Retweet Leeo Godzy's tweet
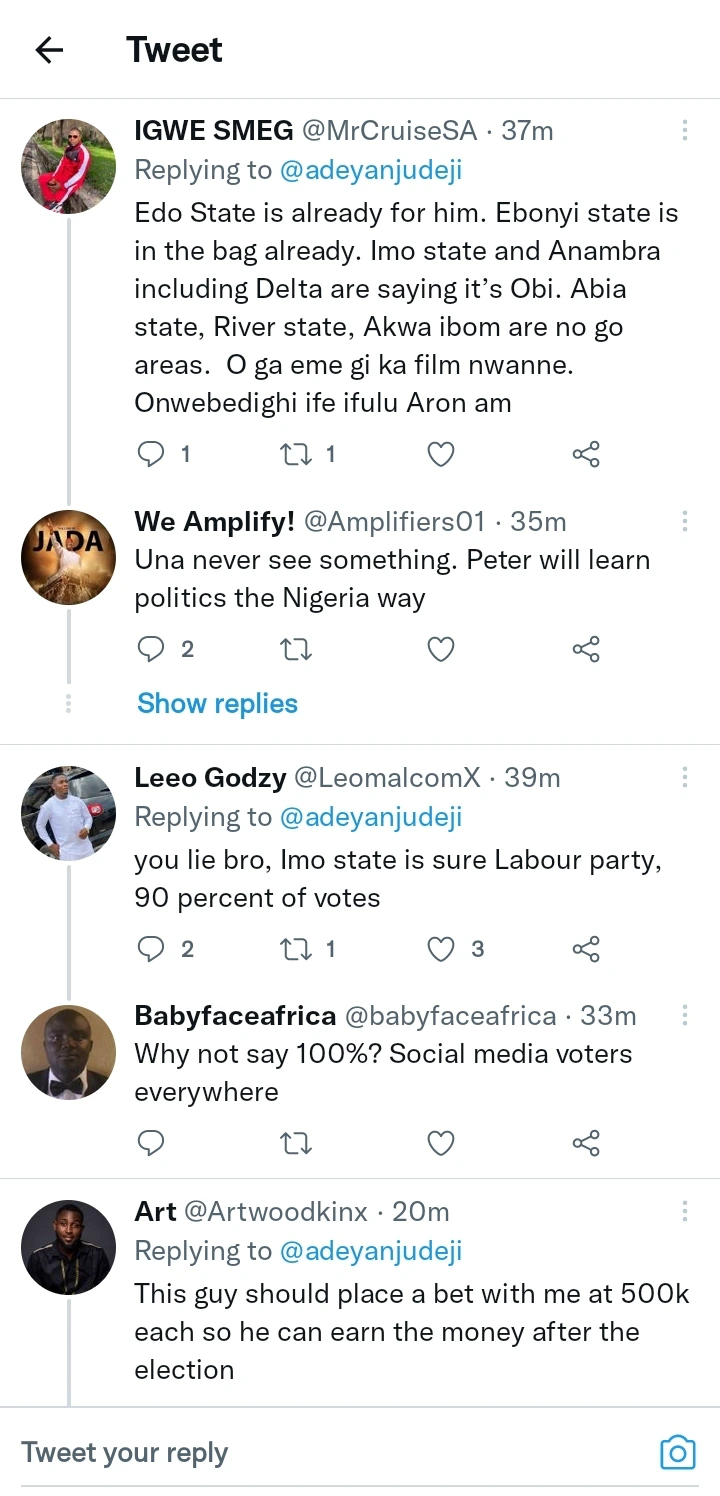The width and height of the screenshot is (720, 1496). 295,948
